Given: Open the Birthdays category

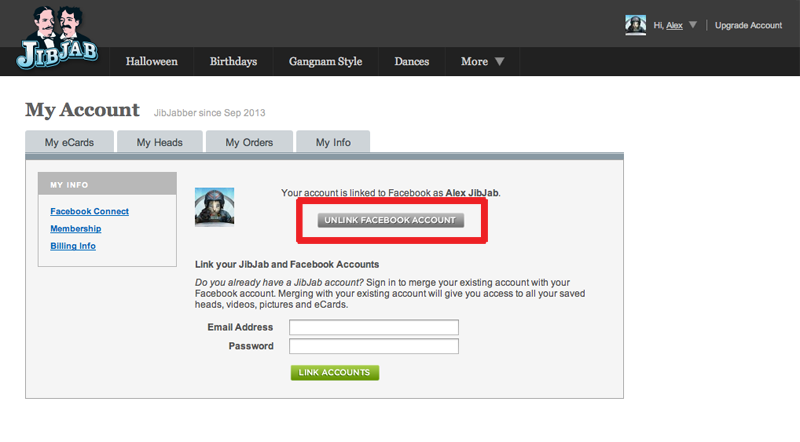Looking at the screenshot, I should click(233, 61).
